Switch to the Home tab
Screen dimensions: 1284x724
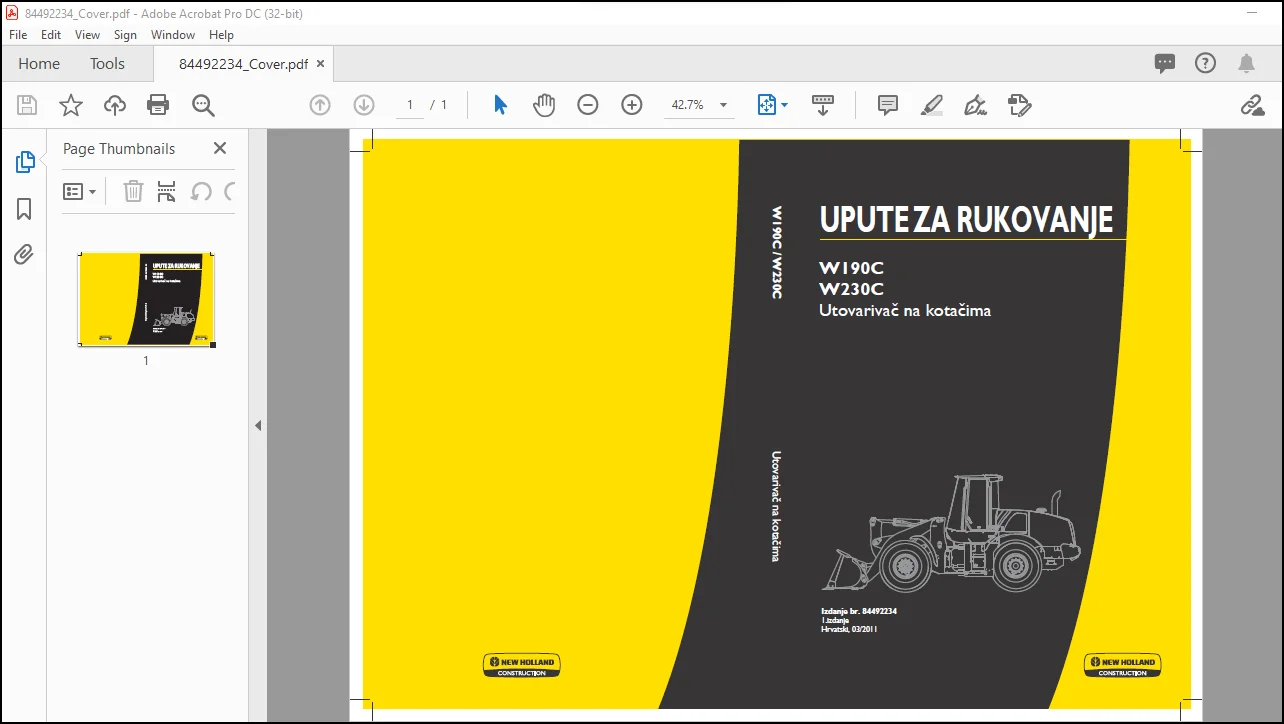(x=39, y=63)
